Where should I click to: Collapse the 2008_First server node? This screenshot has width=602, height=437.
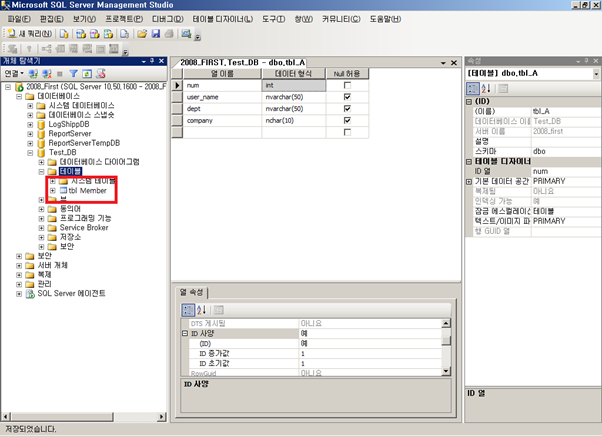(8, 87)
